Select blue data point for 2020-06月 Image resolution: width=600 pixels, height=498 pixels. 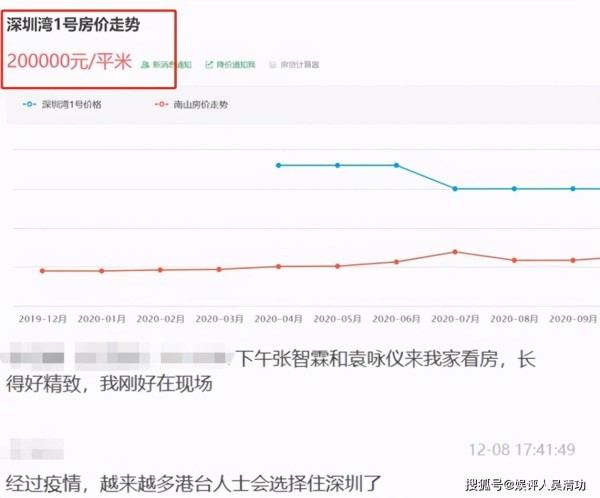396,165
